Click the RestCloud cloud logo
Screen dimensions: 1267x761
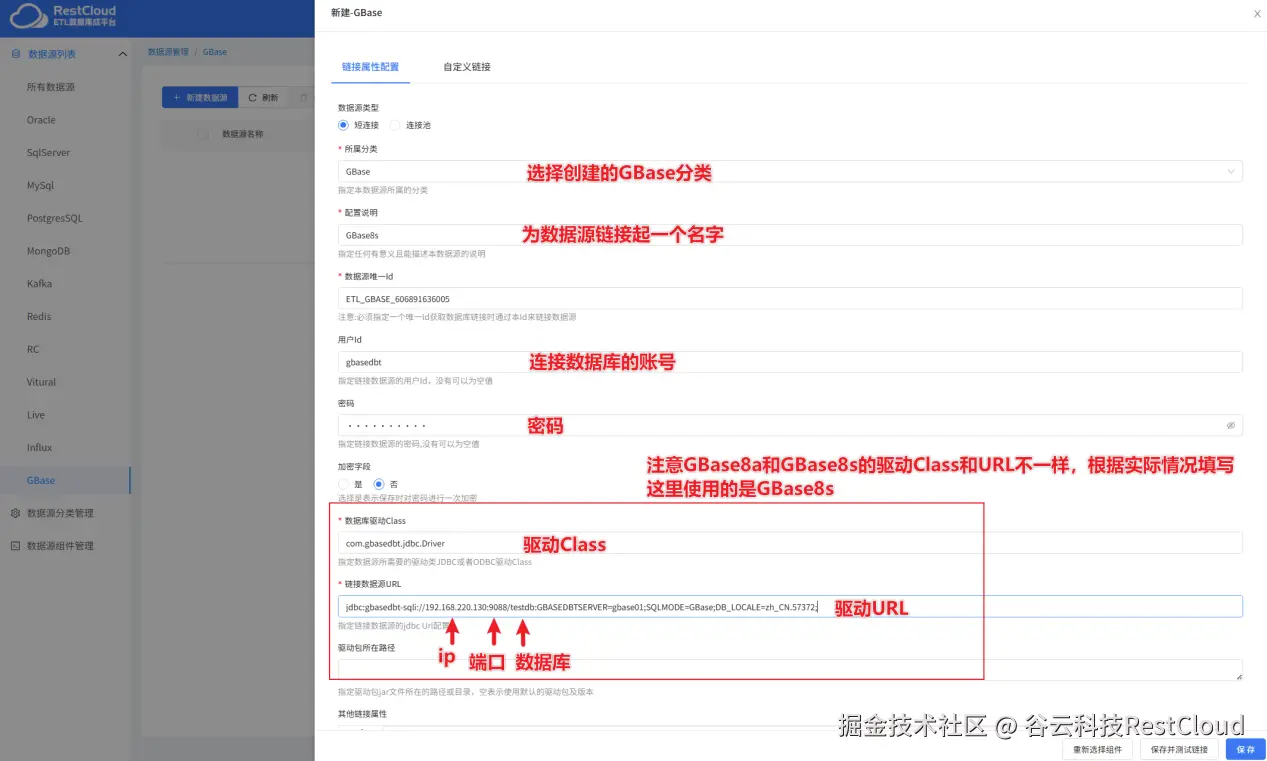(x=29, y=16)
